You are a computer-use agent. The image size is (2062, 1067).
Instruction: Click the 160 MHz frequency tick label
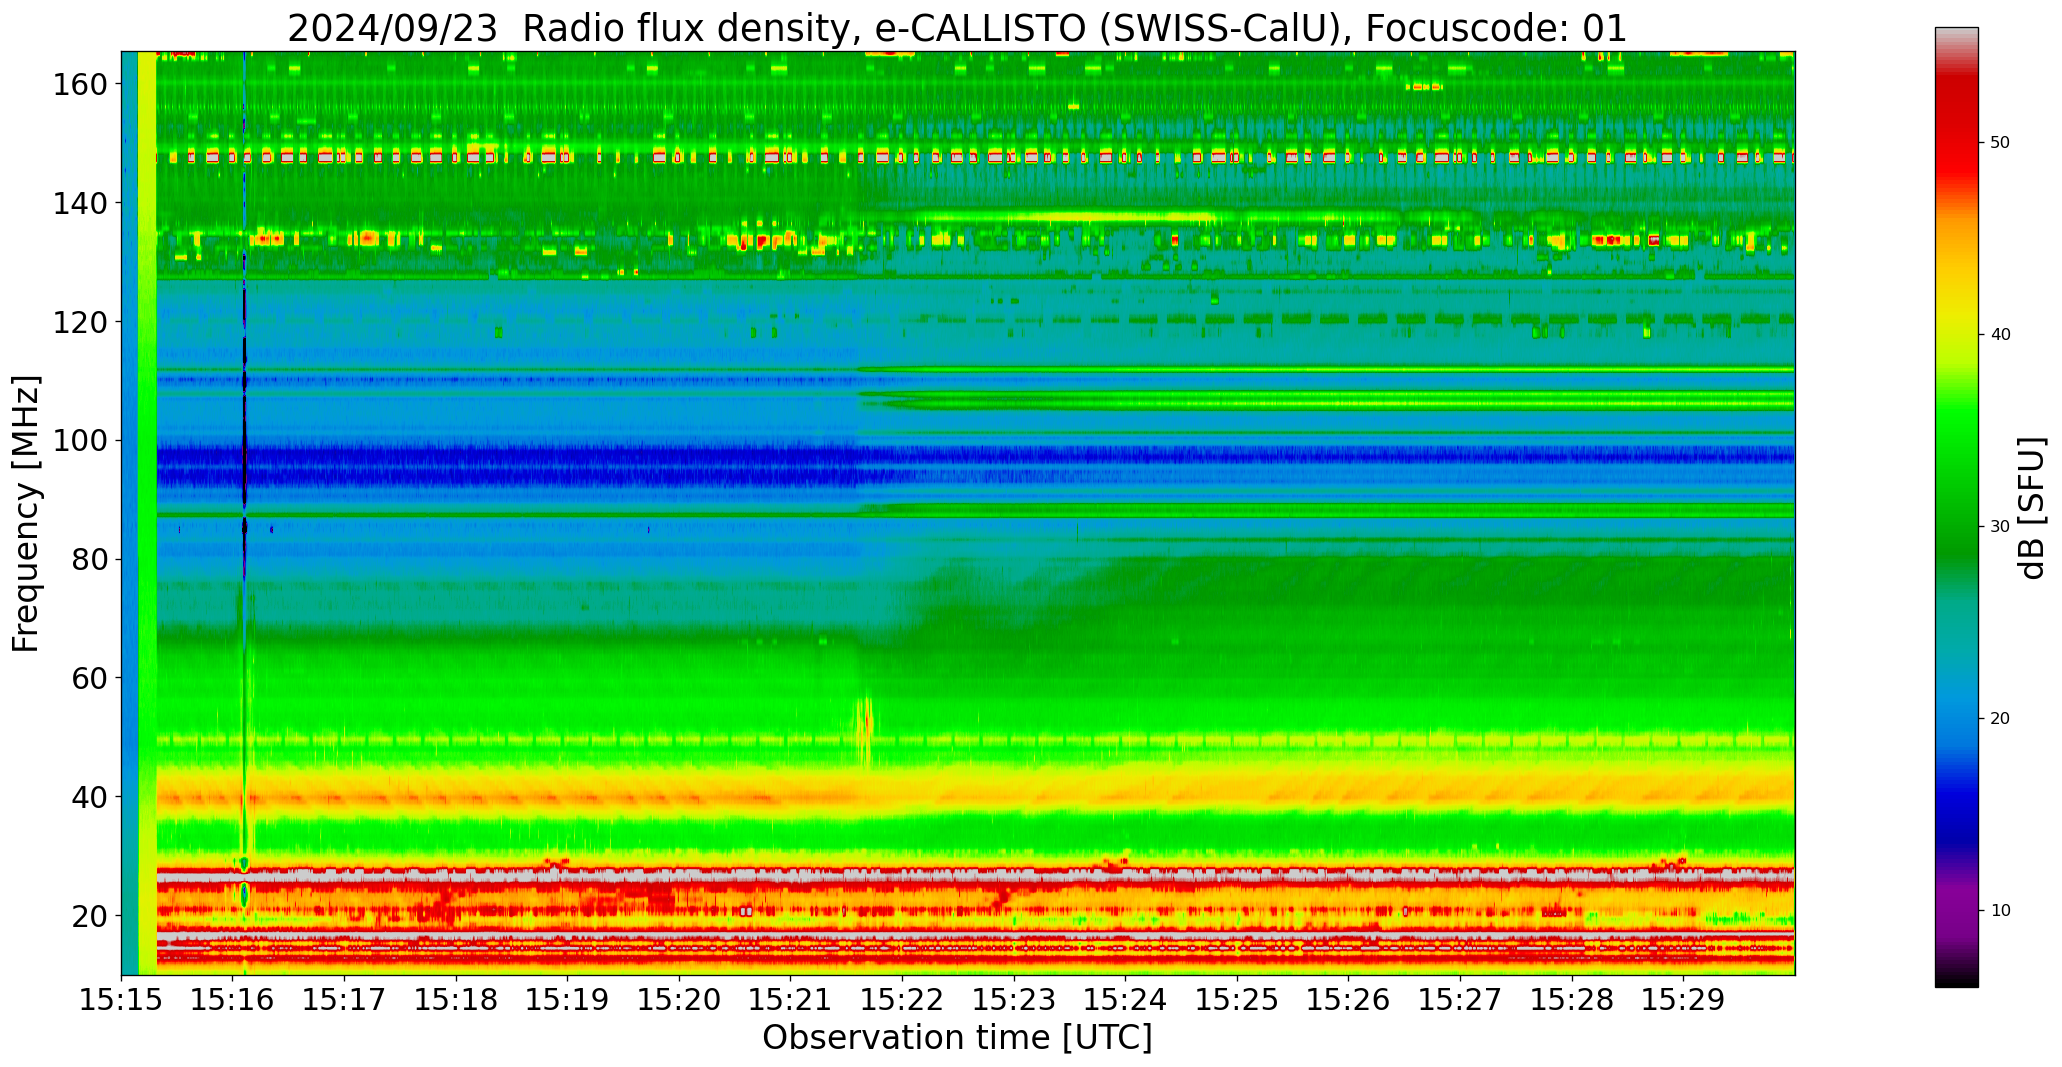80,85
